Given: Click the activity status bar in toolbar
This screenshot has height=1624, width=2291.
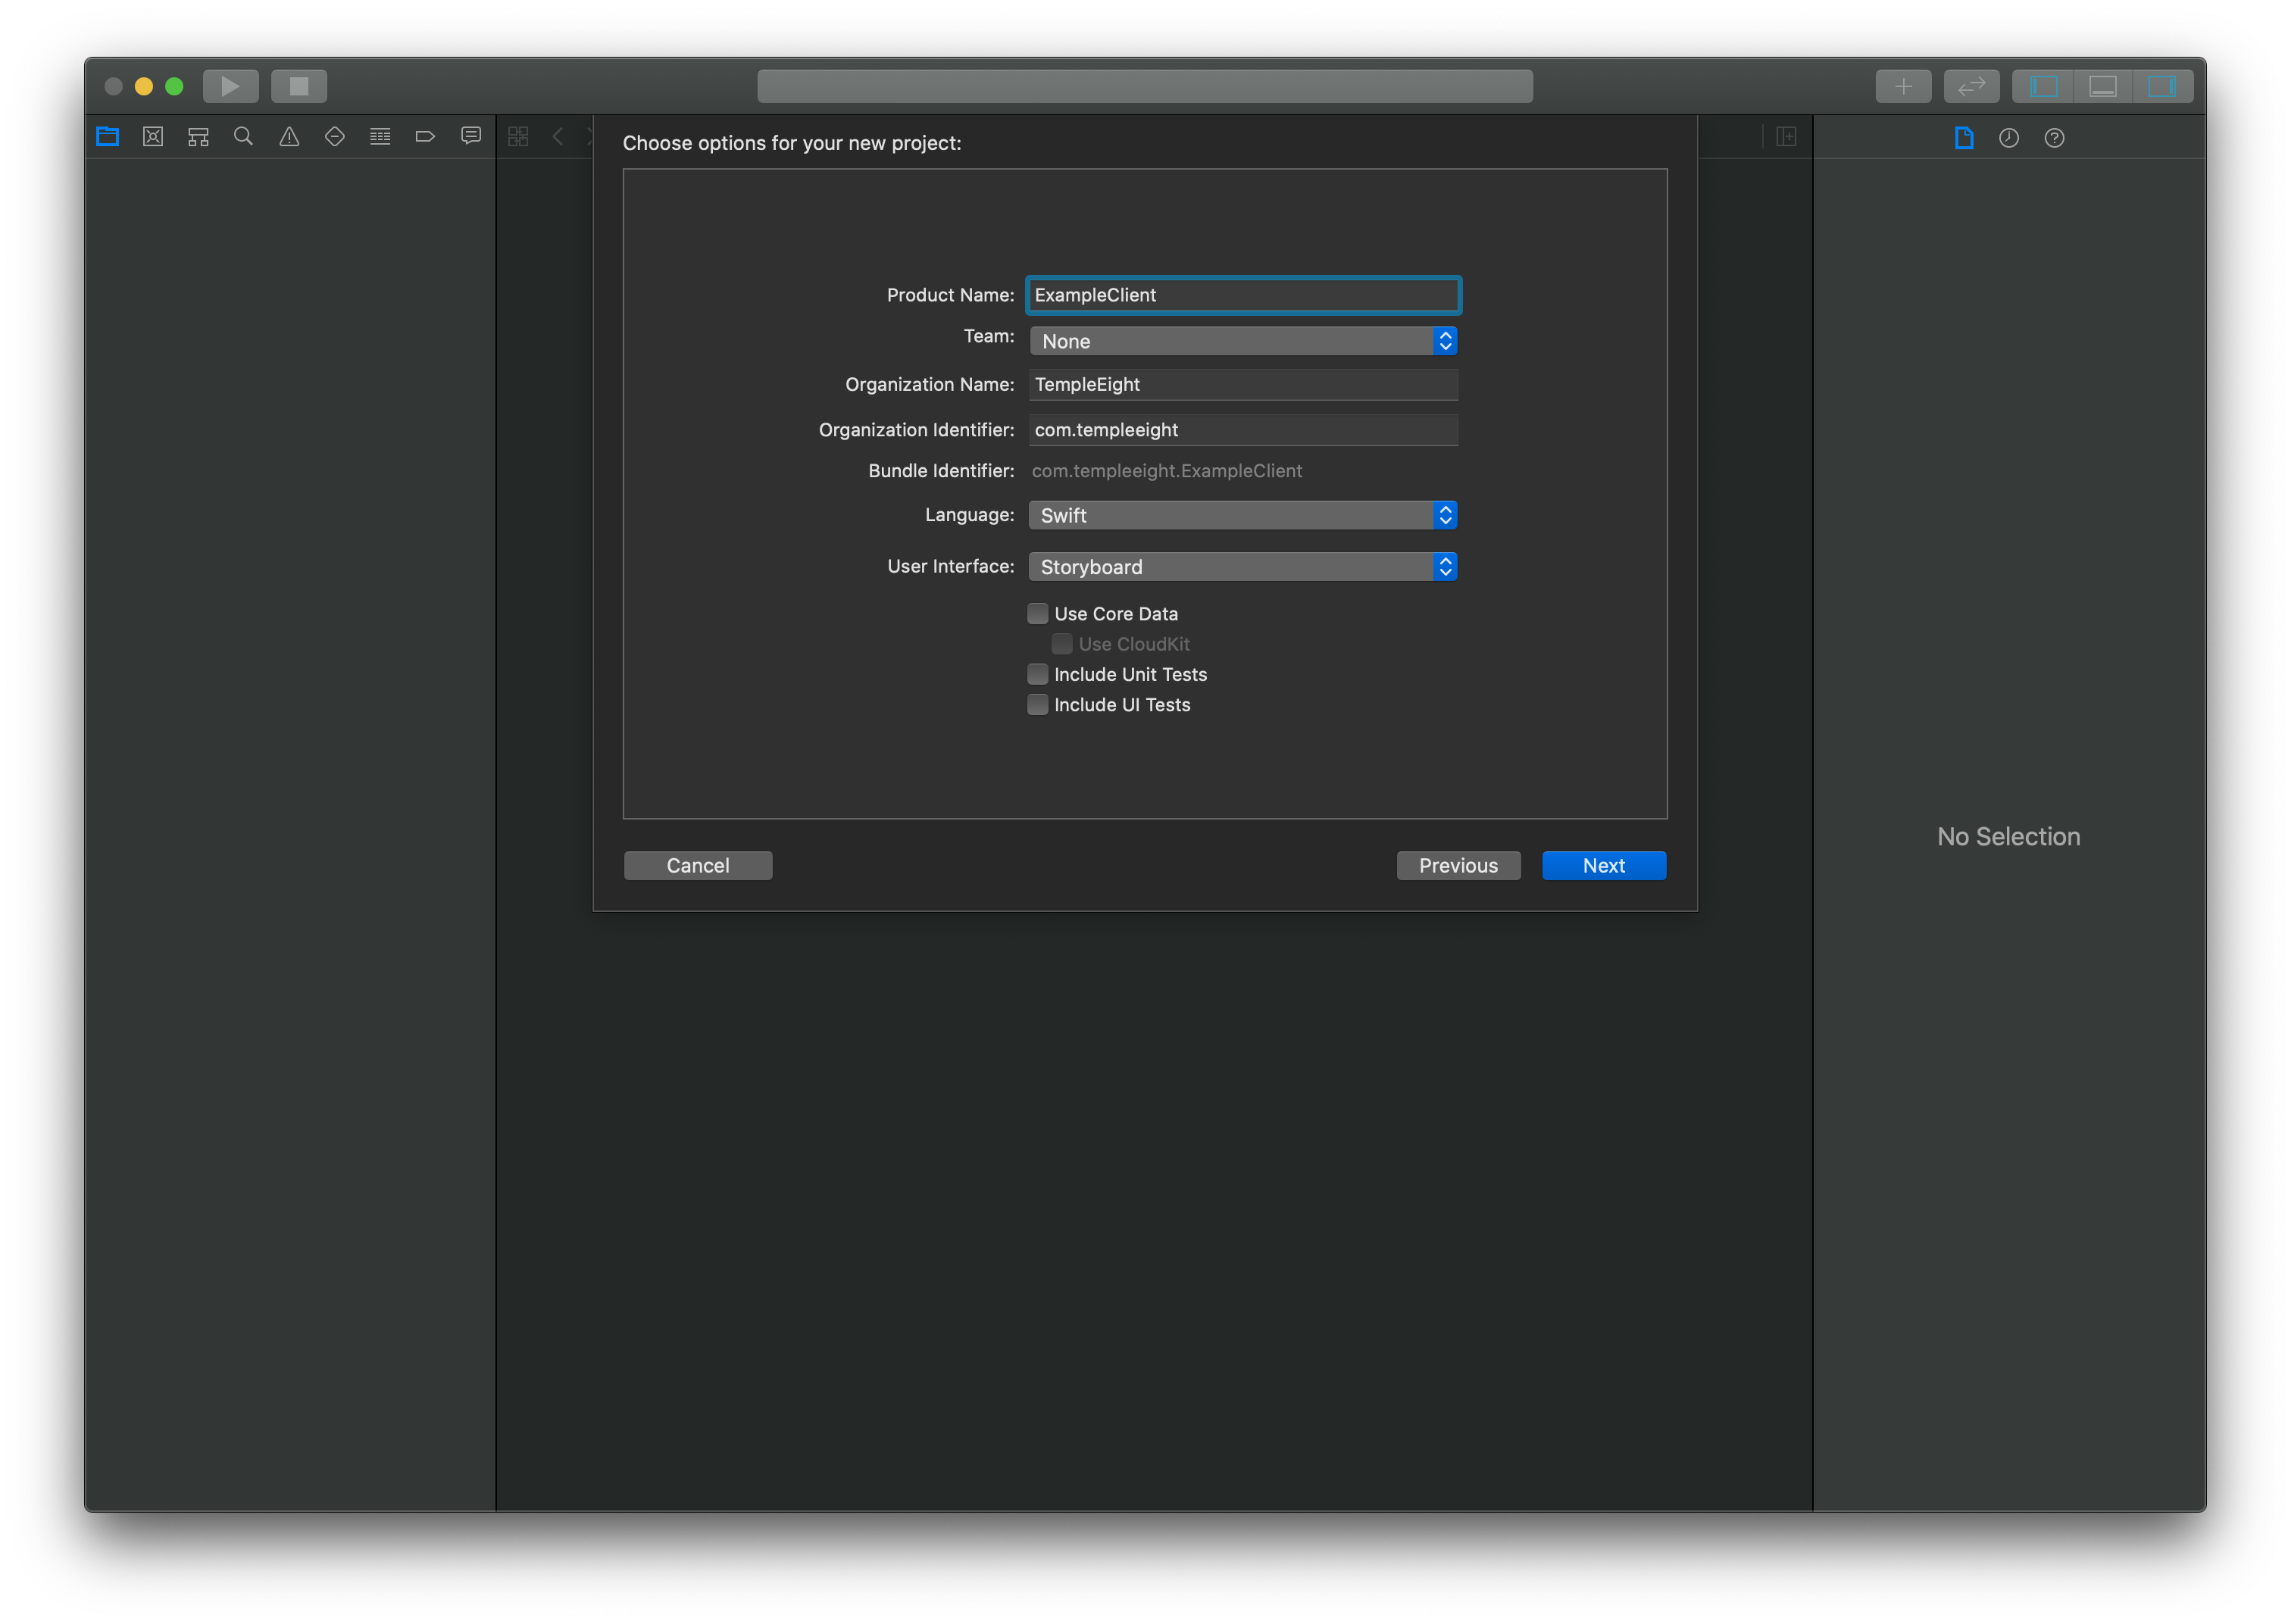Looking at the screenshot, I should point(1145,86).
